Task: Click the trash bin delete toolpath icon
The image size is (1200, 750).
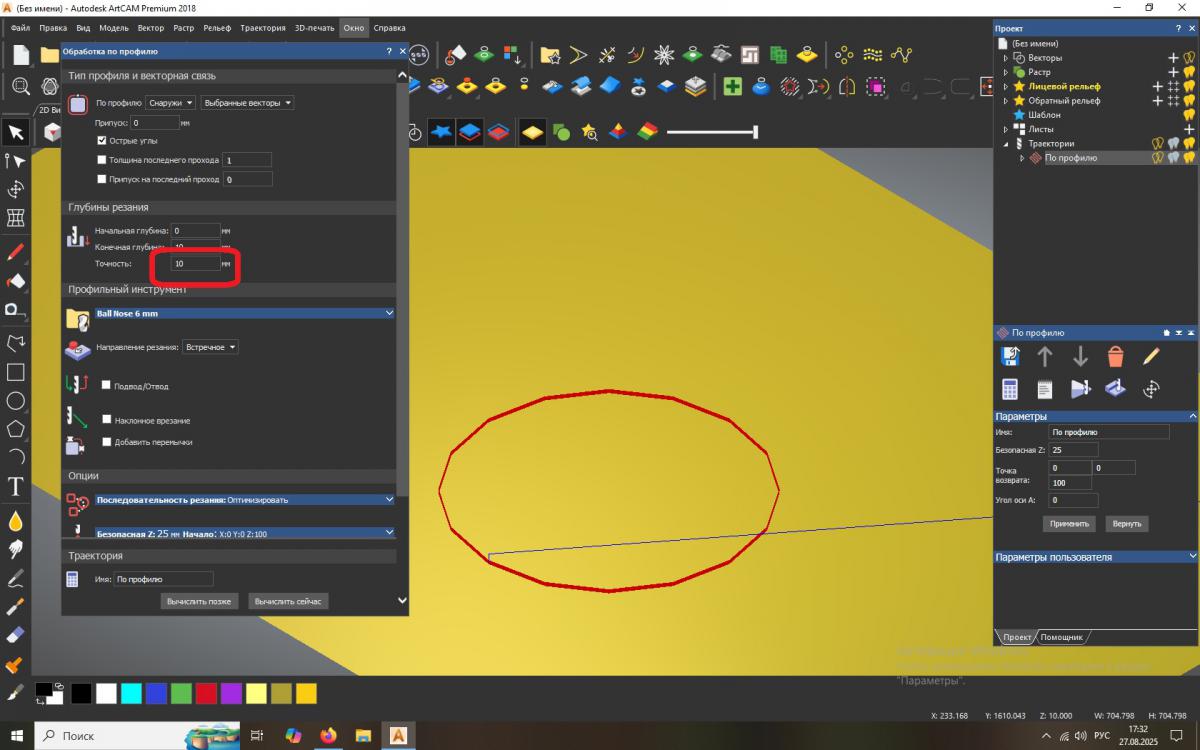Action: (x=1116, y=356)
